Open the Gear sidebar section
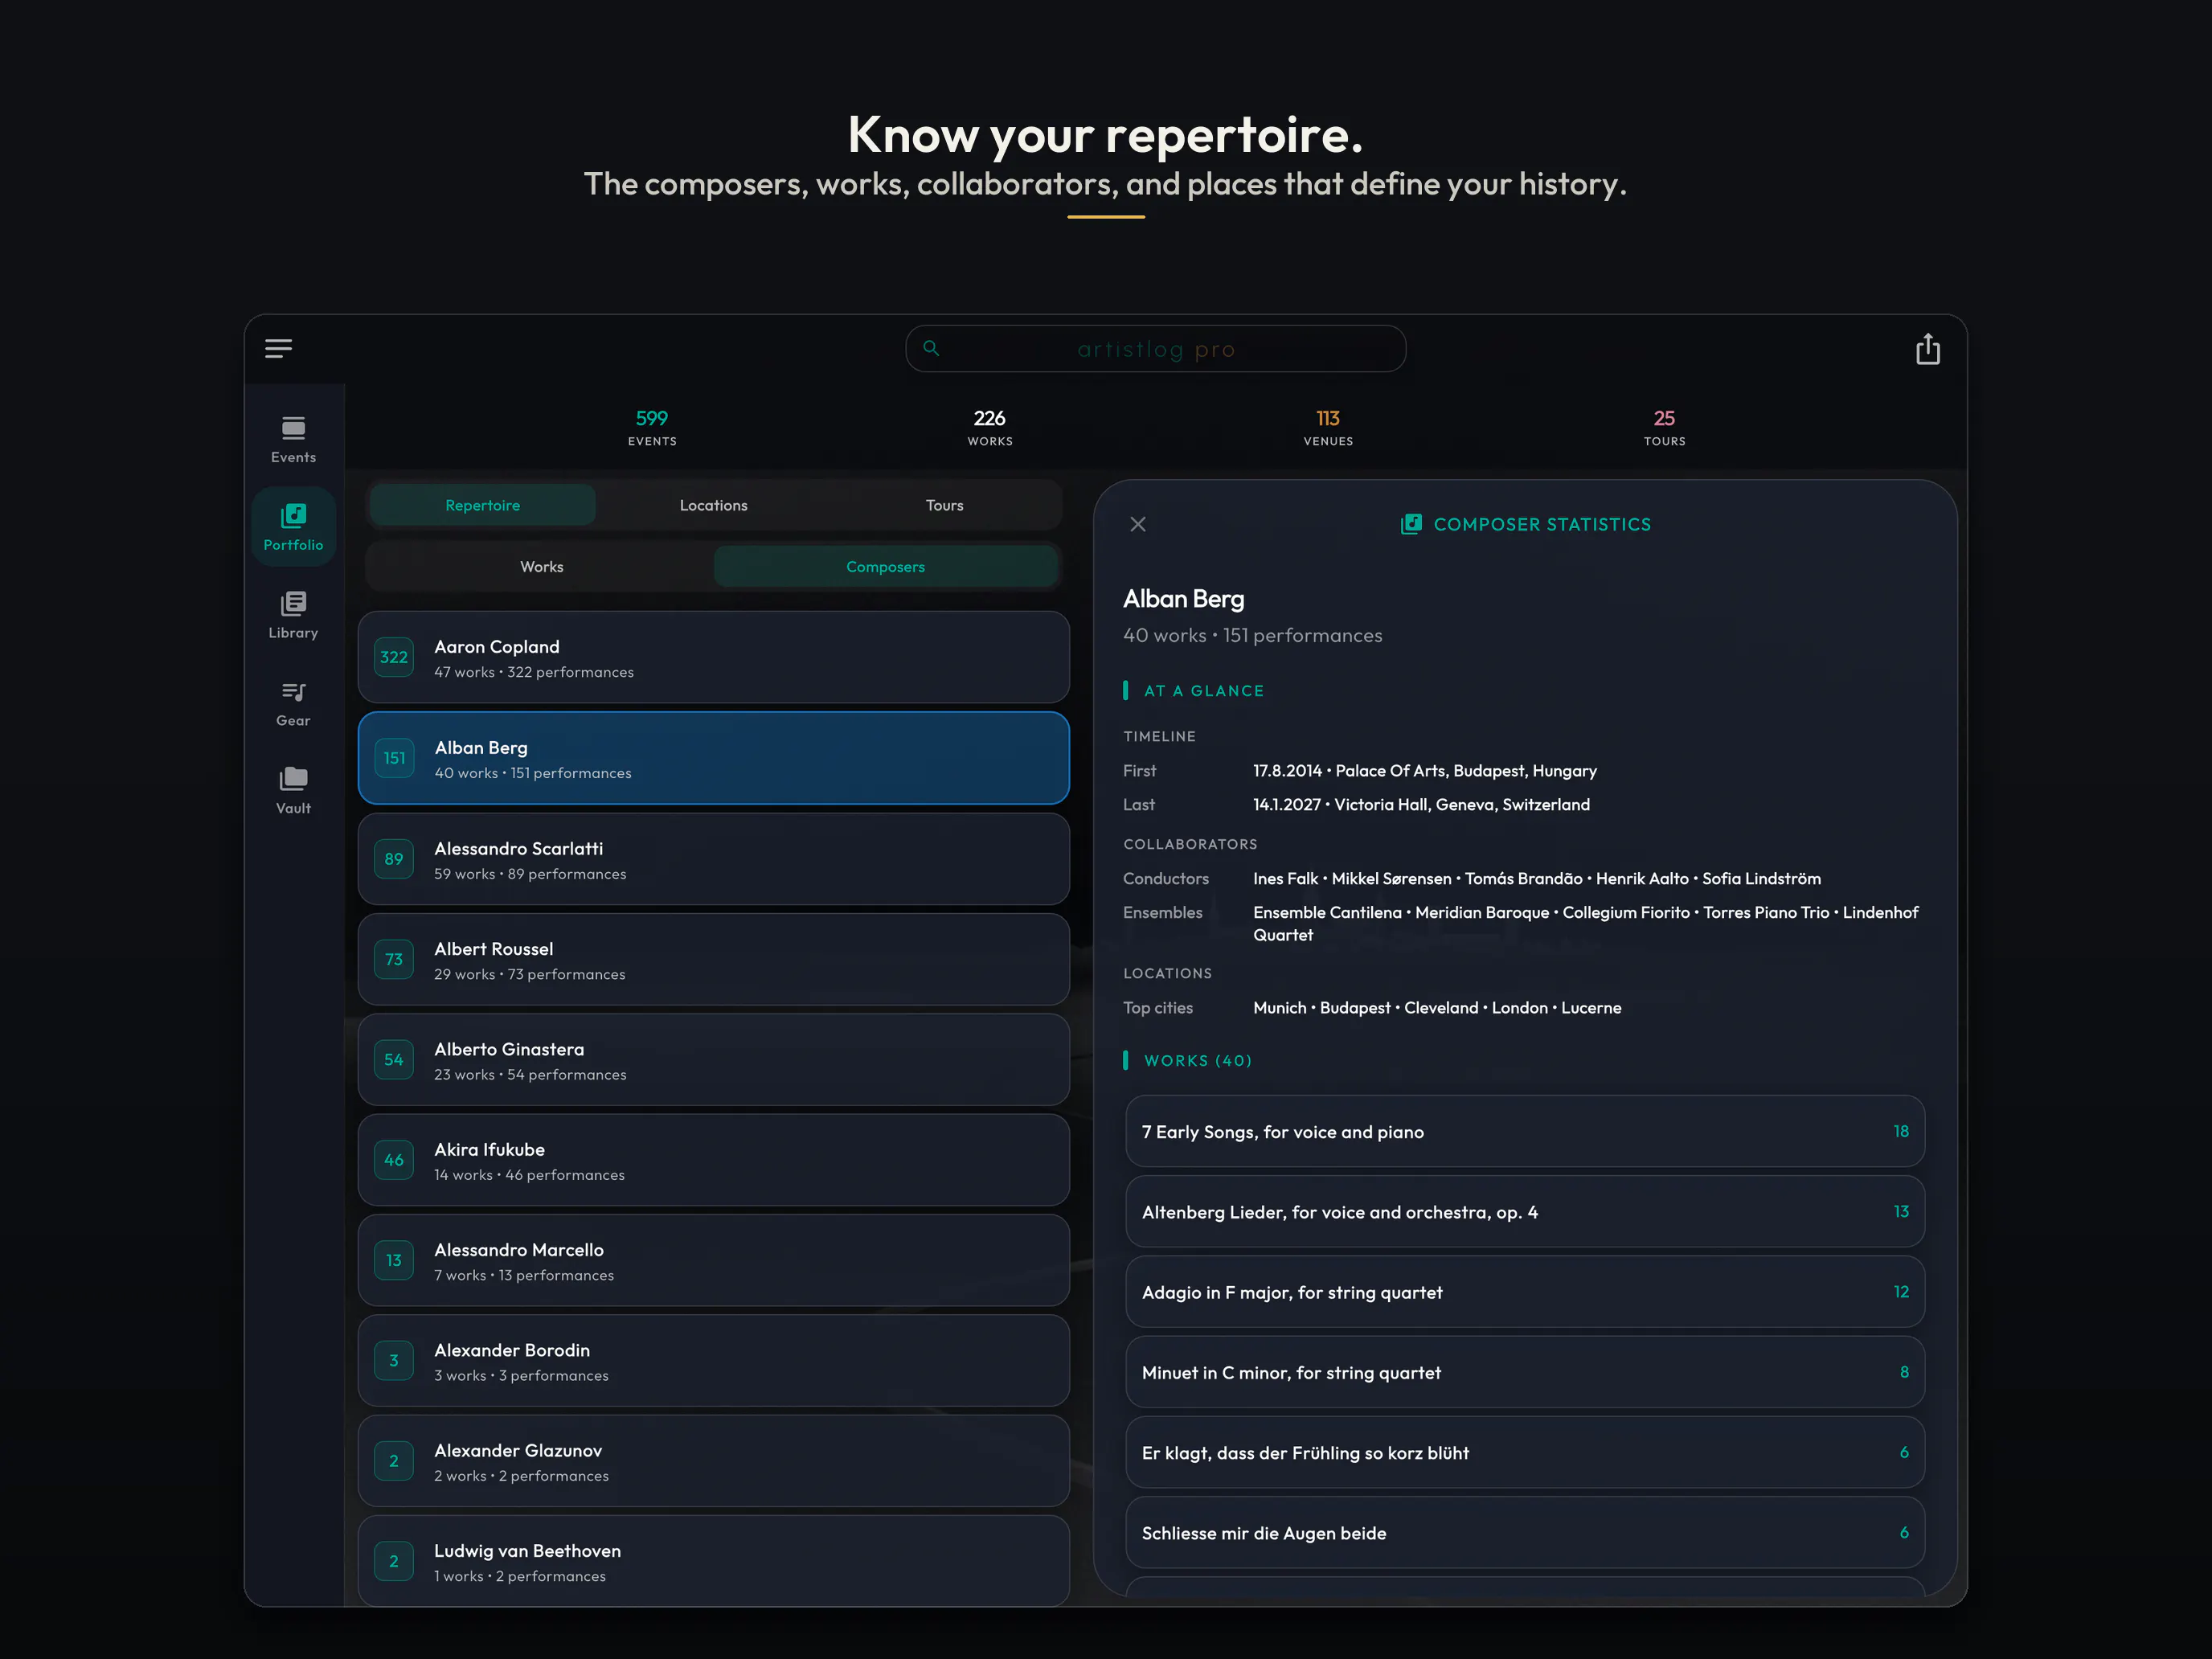The width and height of the screenshot is (2212, 1659). pyautogui.click(x=293, y=703)
